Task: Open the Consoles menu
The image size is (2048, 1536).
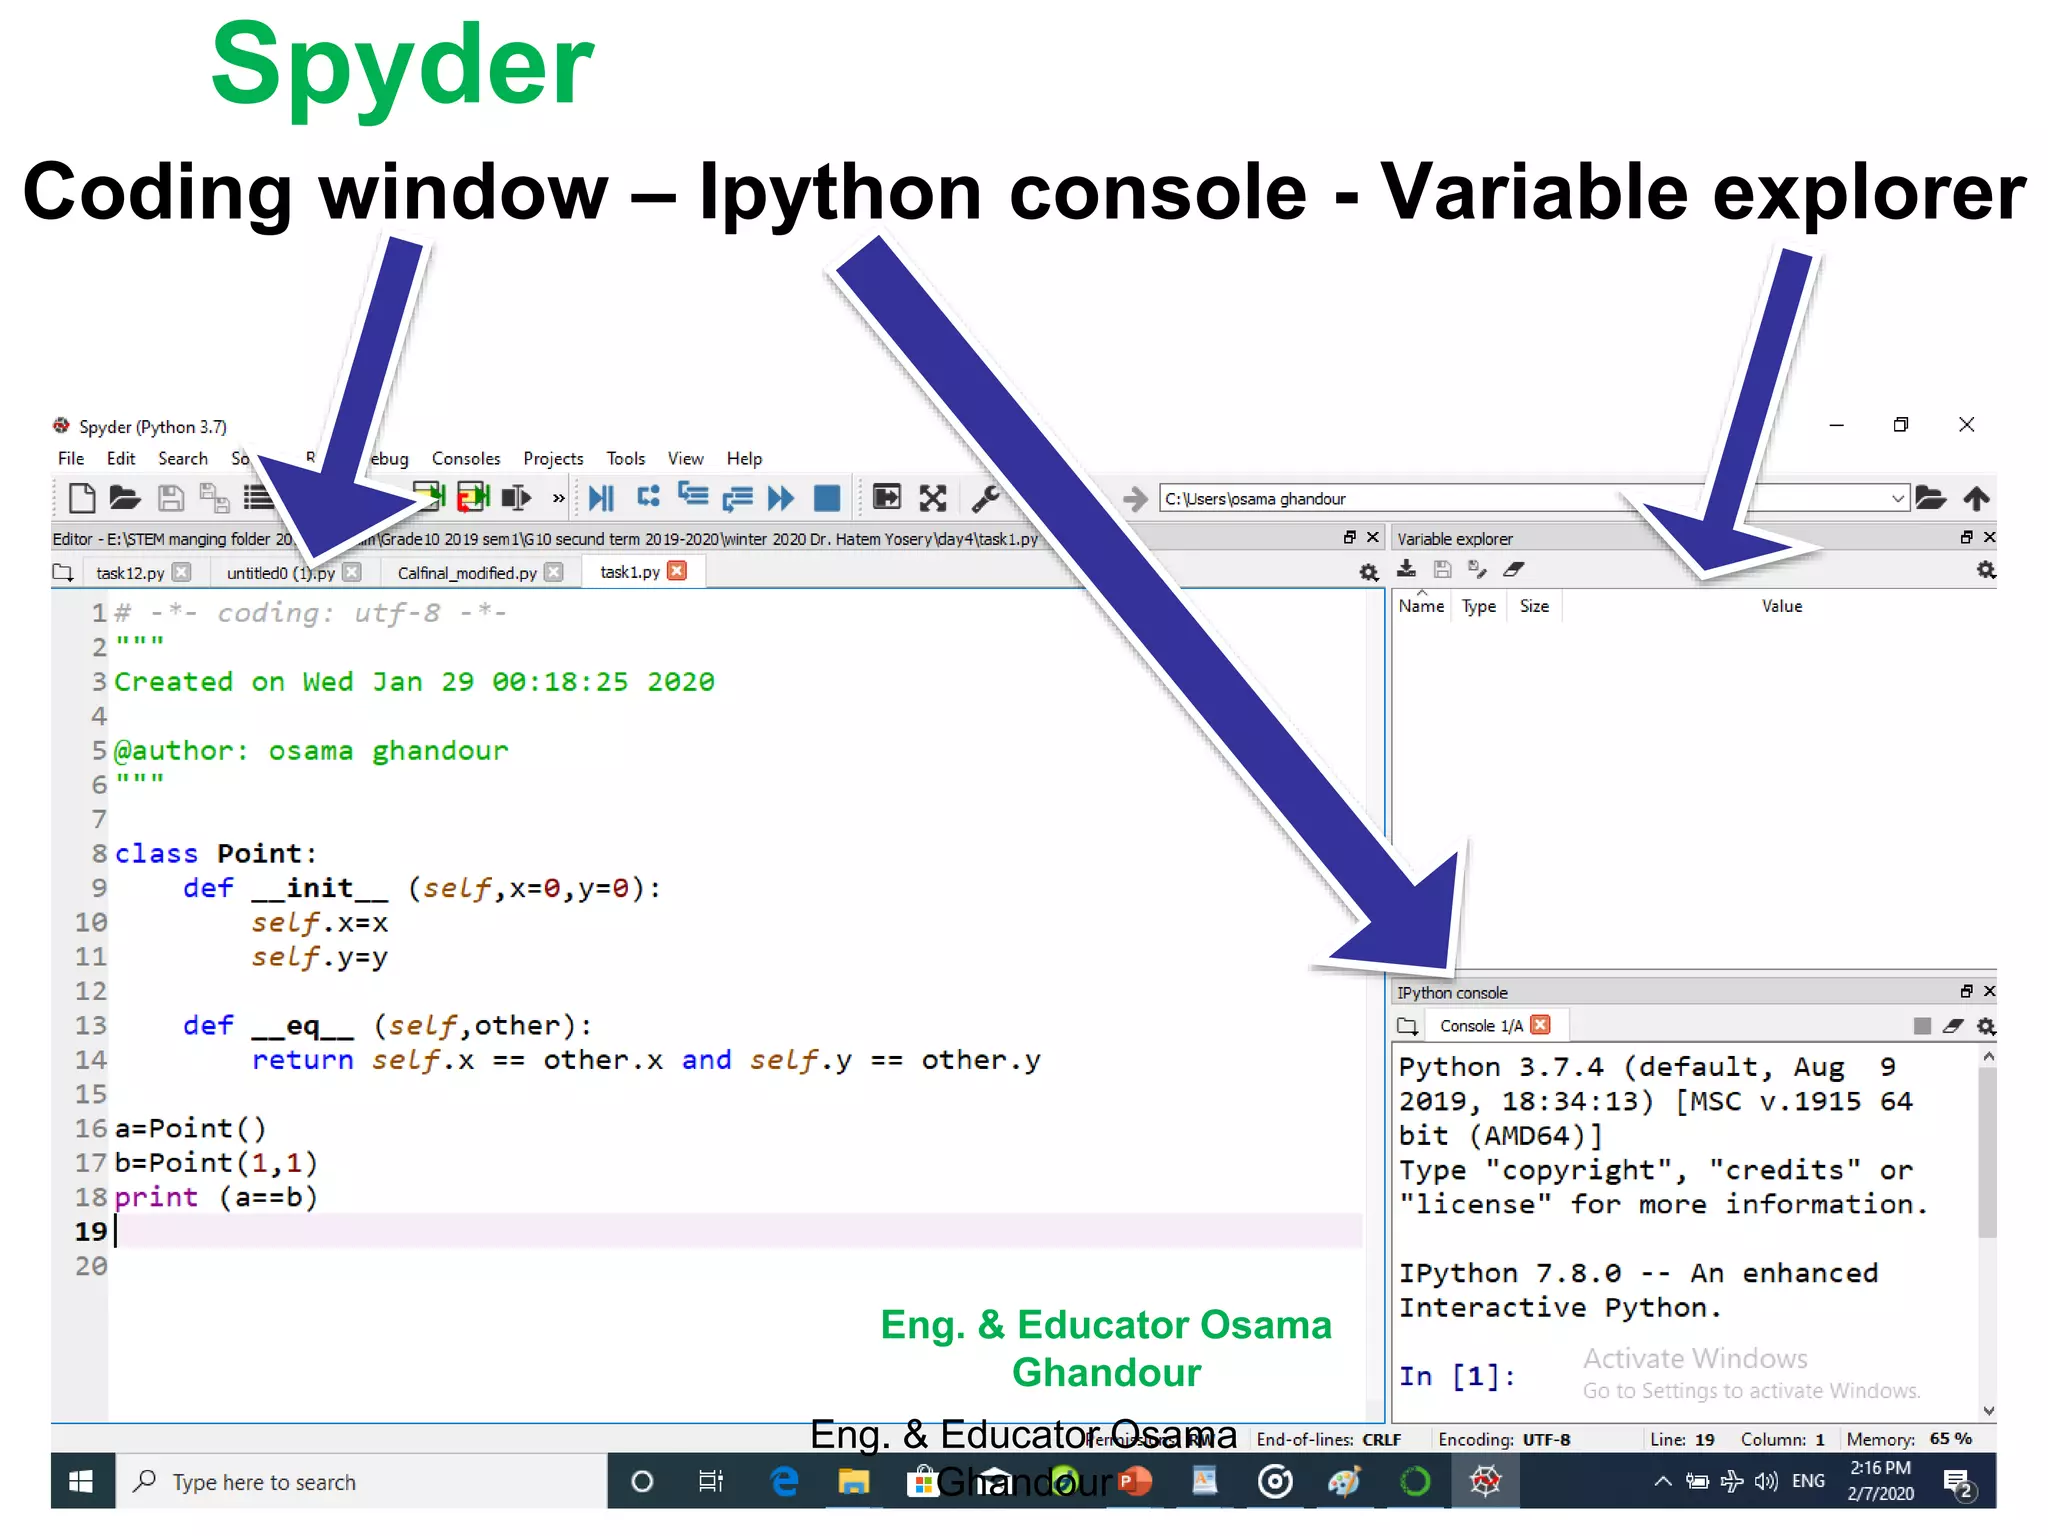Action: point(466,458)
